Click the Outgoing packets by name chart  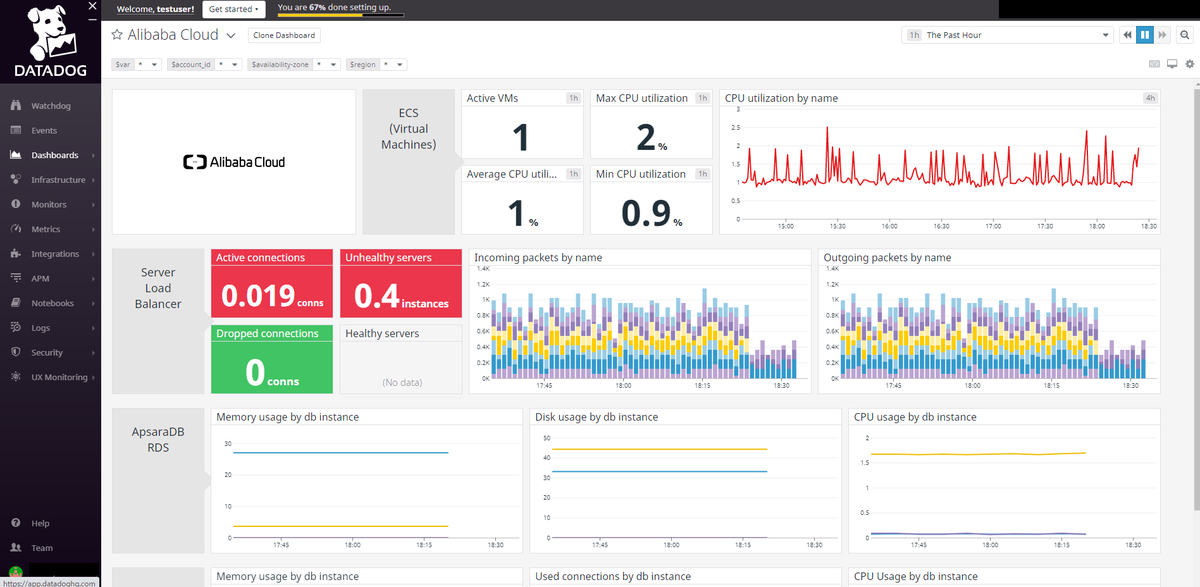tap(989, 321)
